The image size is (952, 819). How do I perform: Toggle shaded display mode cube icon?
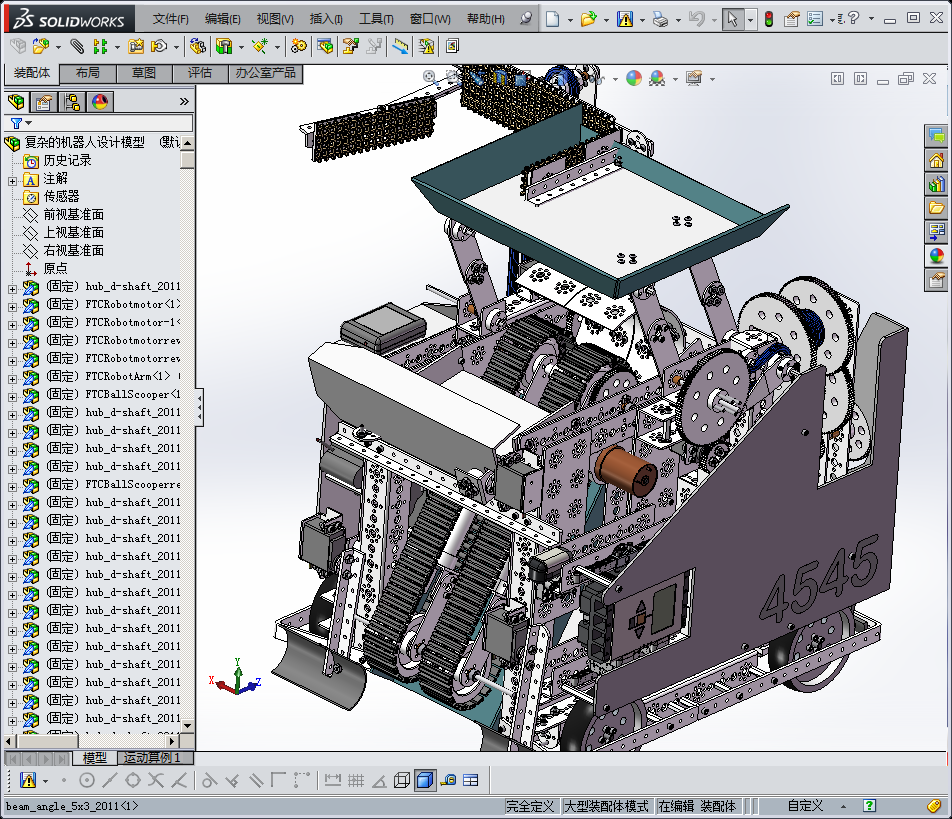pos(424,780)
